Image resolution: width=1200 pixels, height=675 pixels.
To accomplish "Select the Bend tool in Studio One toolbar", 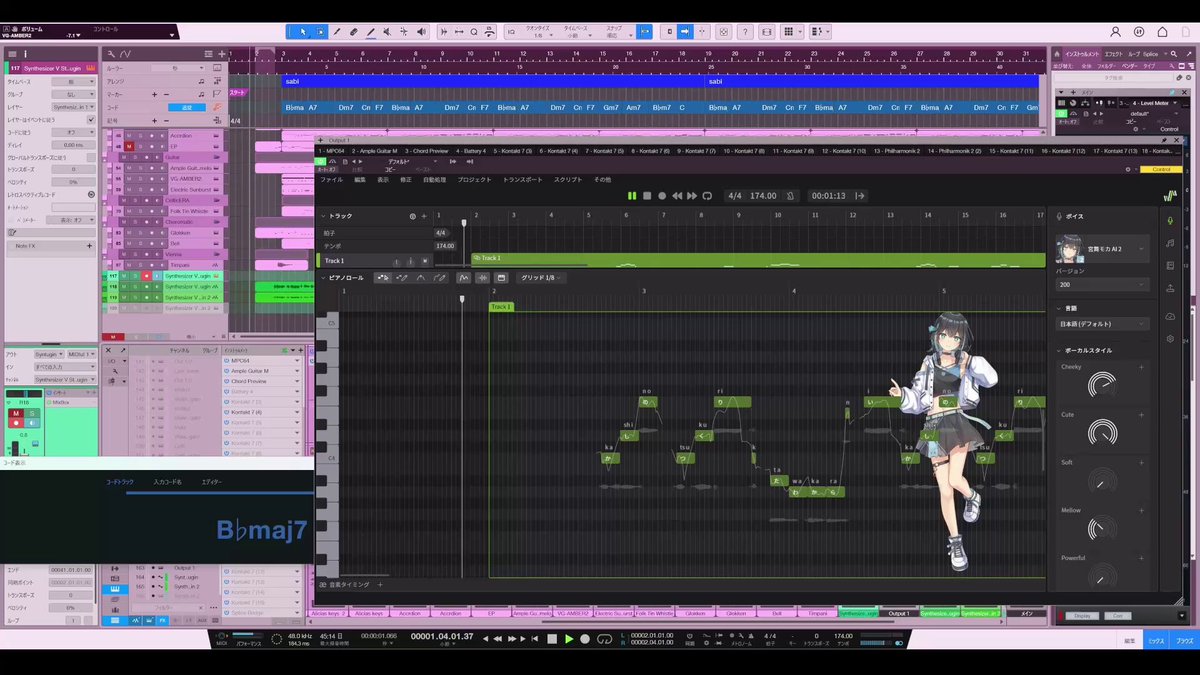I will tap(403, 32).
